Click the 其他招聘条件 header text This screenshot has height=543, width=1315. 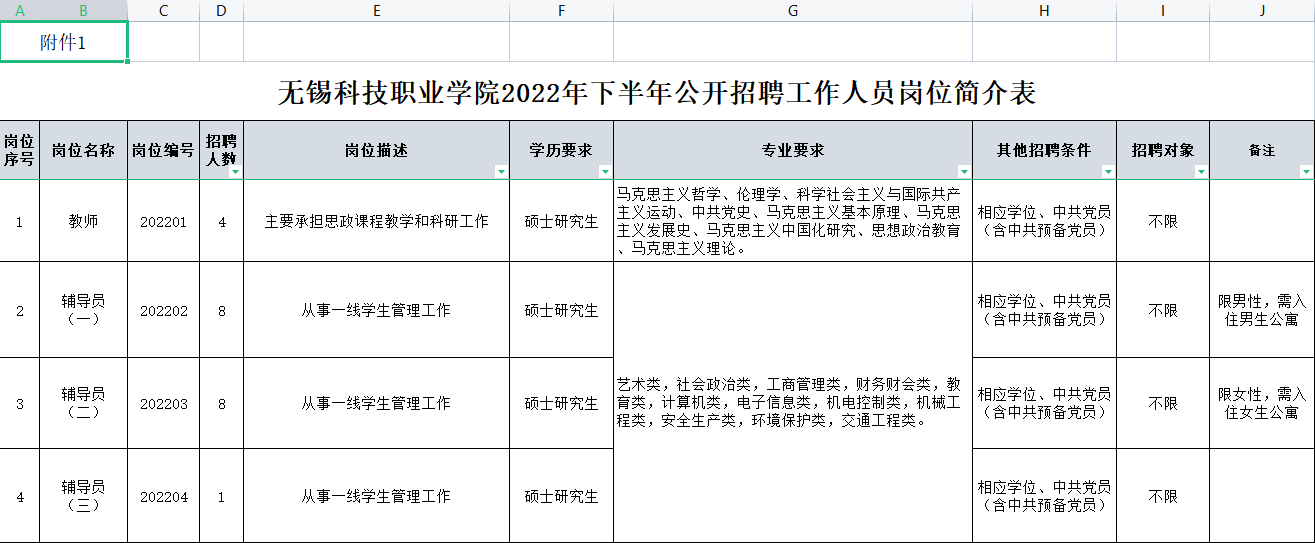pyautogui.click(x=1044, y=151)
